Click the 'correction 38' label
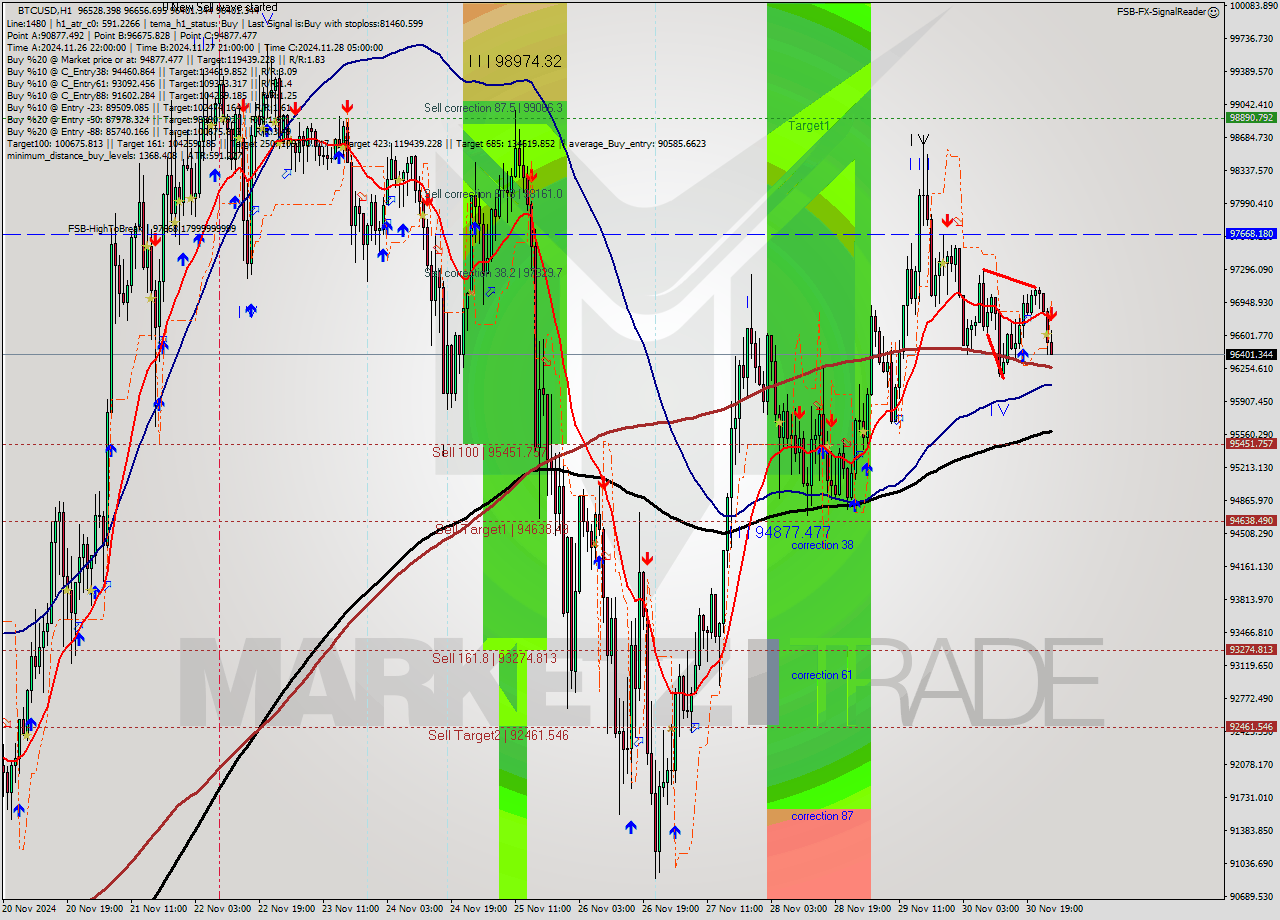 tap(822, 545)
